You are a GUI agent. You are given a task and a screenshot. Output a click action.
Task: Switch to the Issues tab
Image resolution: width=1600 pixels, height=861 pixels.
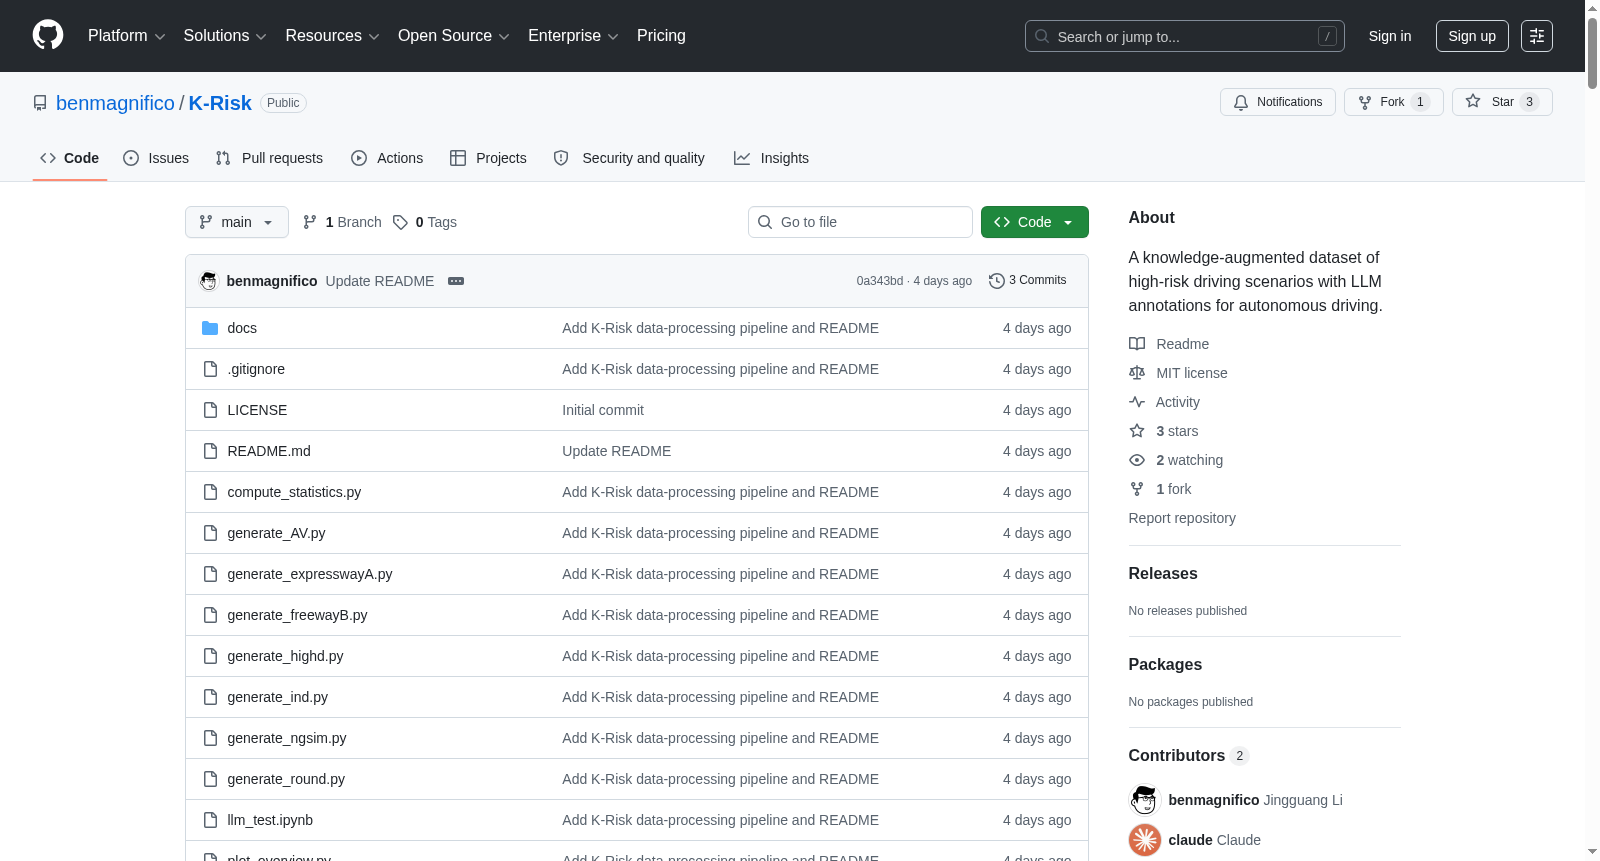(x=156, y=158)
